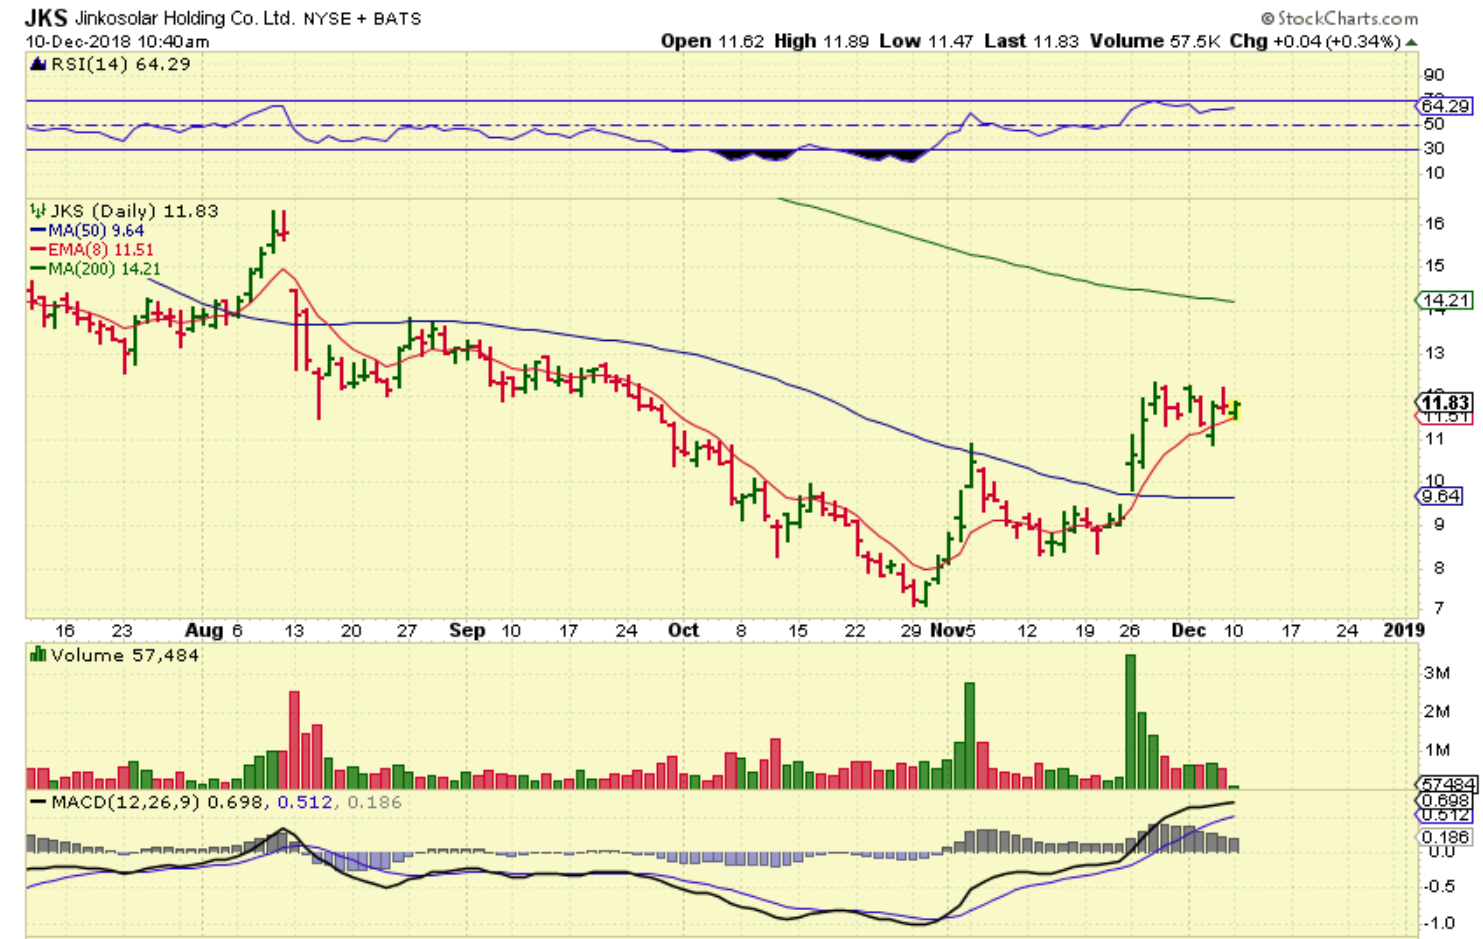Viewport: 1483px width, 939px height.
Task: Click the Volume 57.5K header value
Action: 1155,41
